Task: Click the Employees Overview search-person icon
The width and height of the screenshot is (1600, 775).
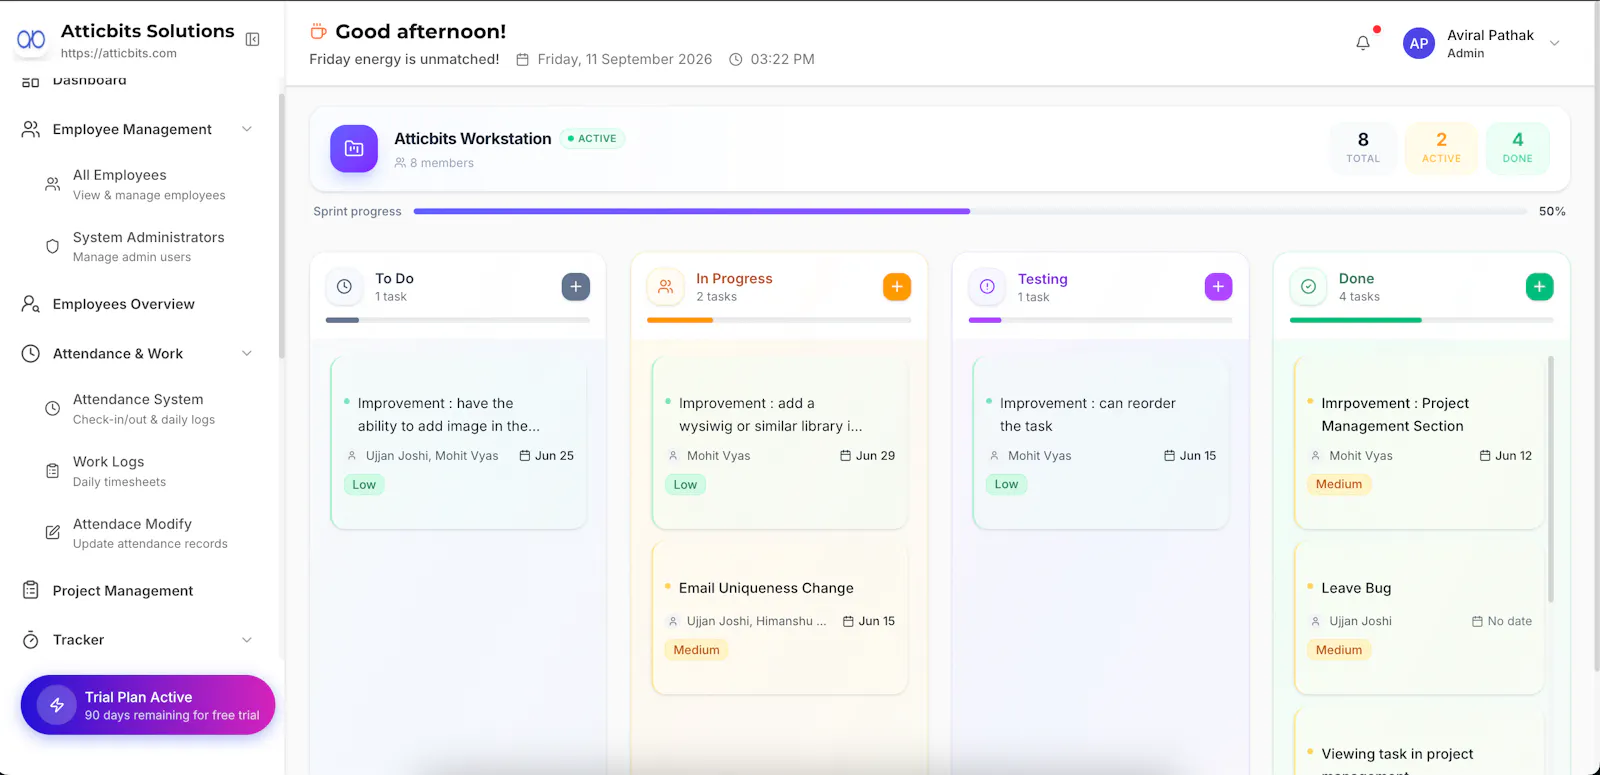Action: 31,304
